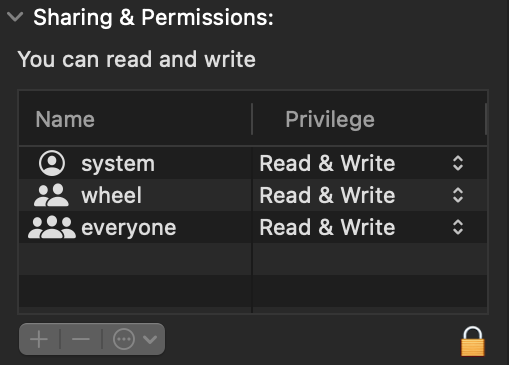Image resolution: width=509 pixels, height=365 pixels.
Task: Click the system user icon
Action: pos(52,163)
